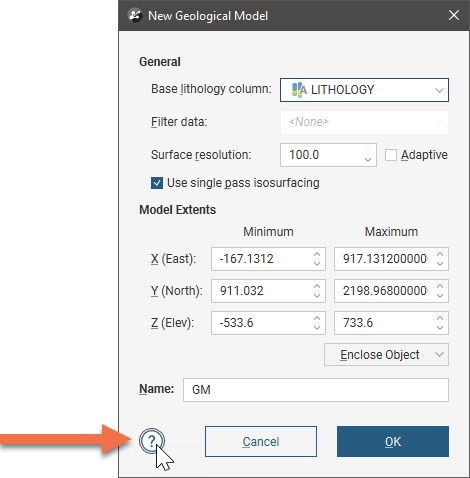Open the Filter data dropdown
The width and height of the screenshot is (470, 478).
tap(364, 122)
